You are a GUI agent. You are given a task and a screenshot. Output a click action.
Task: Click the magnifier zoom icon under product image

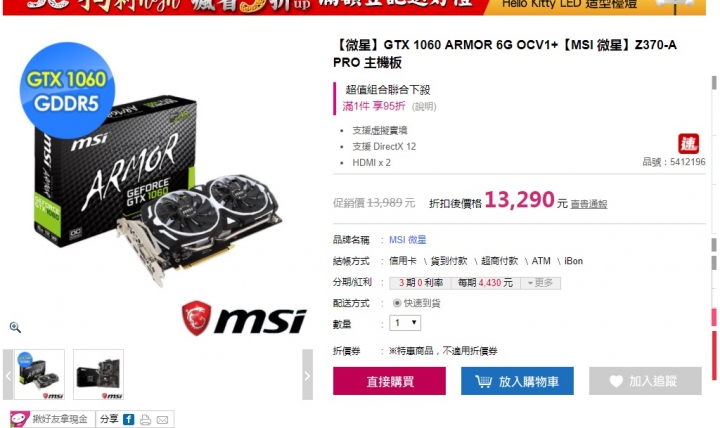pos(15,327)
